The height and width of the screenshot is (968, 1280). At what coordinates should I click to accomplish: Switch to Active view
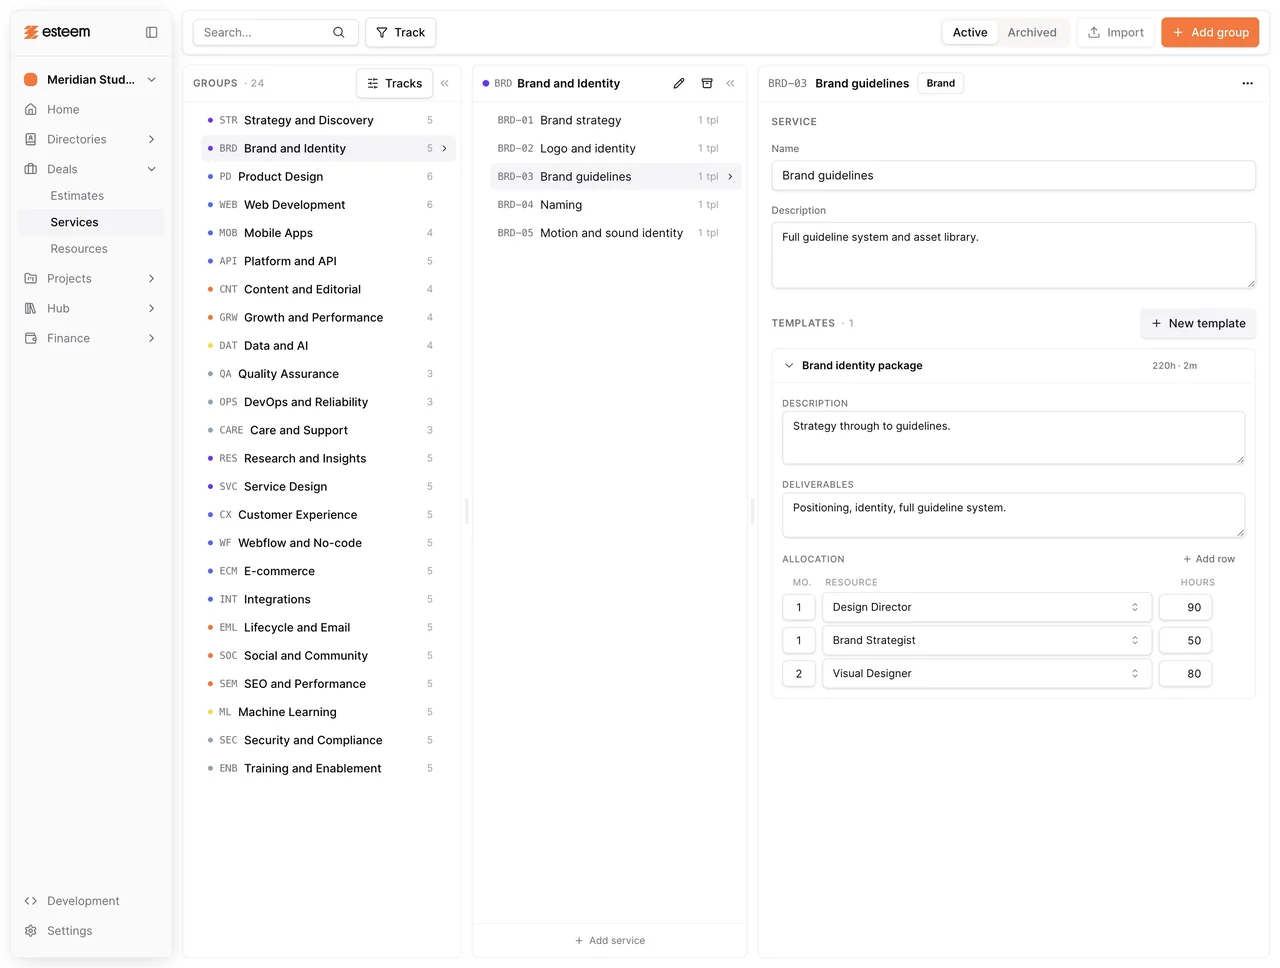[970, 32]
